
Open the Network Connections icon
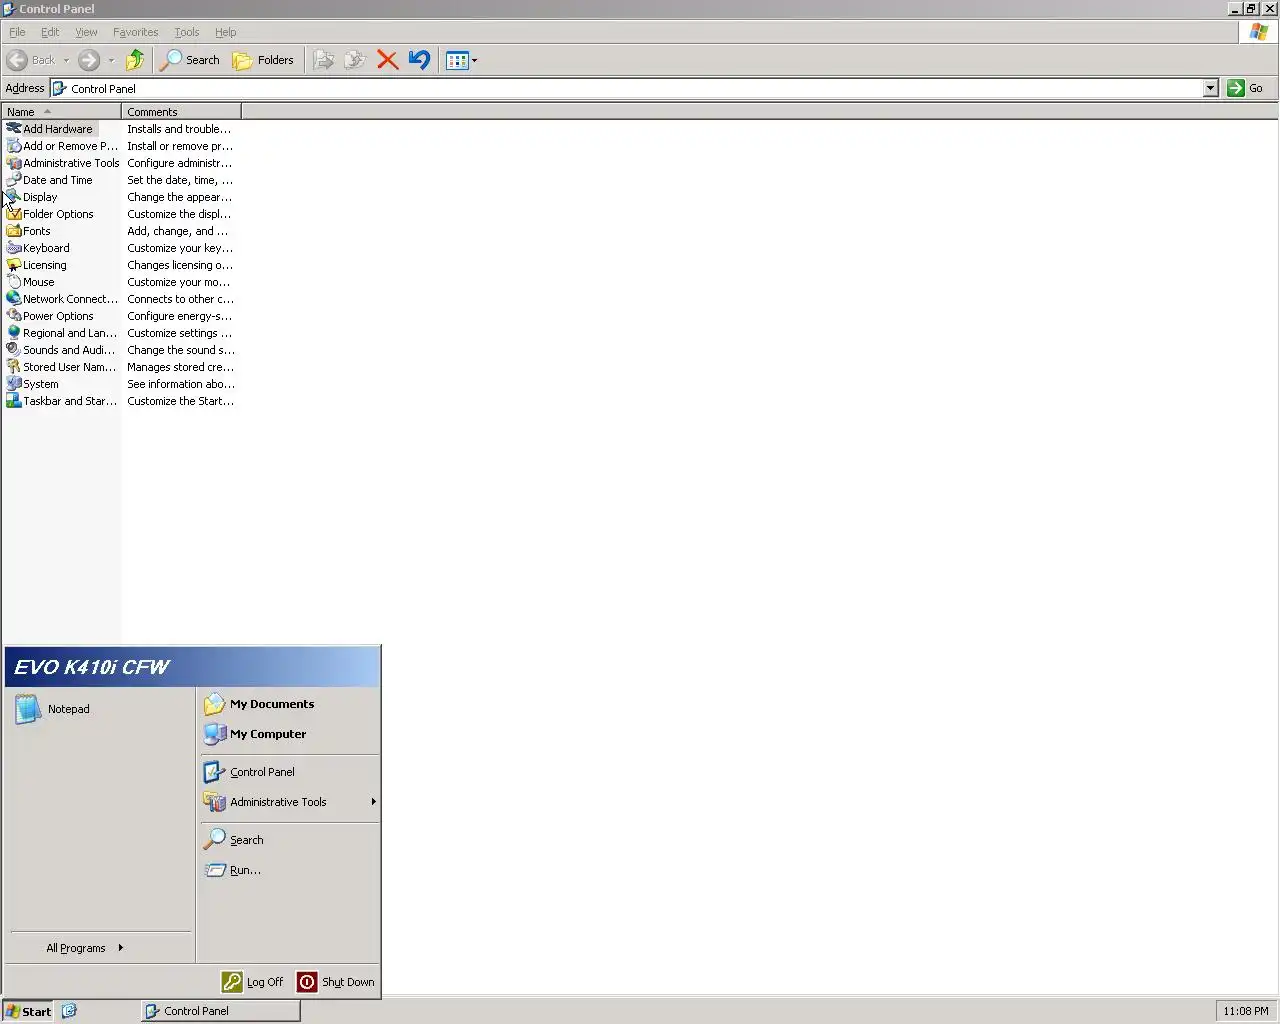click(x=14, y=299)
